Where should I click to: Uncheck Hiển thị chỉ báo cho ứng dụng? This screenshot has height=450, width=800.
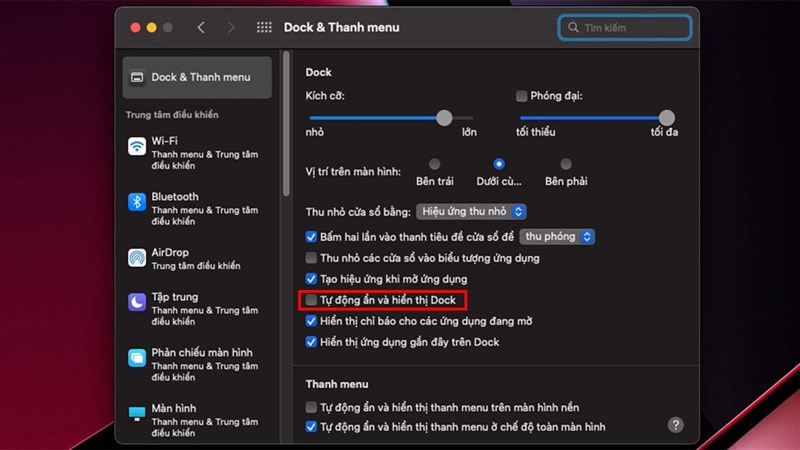pyautogui.click(x=311, y=321)
